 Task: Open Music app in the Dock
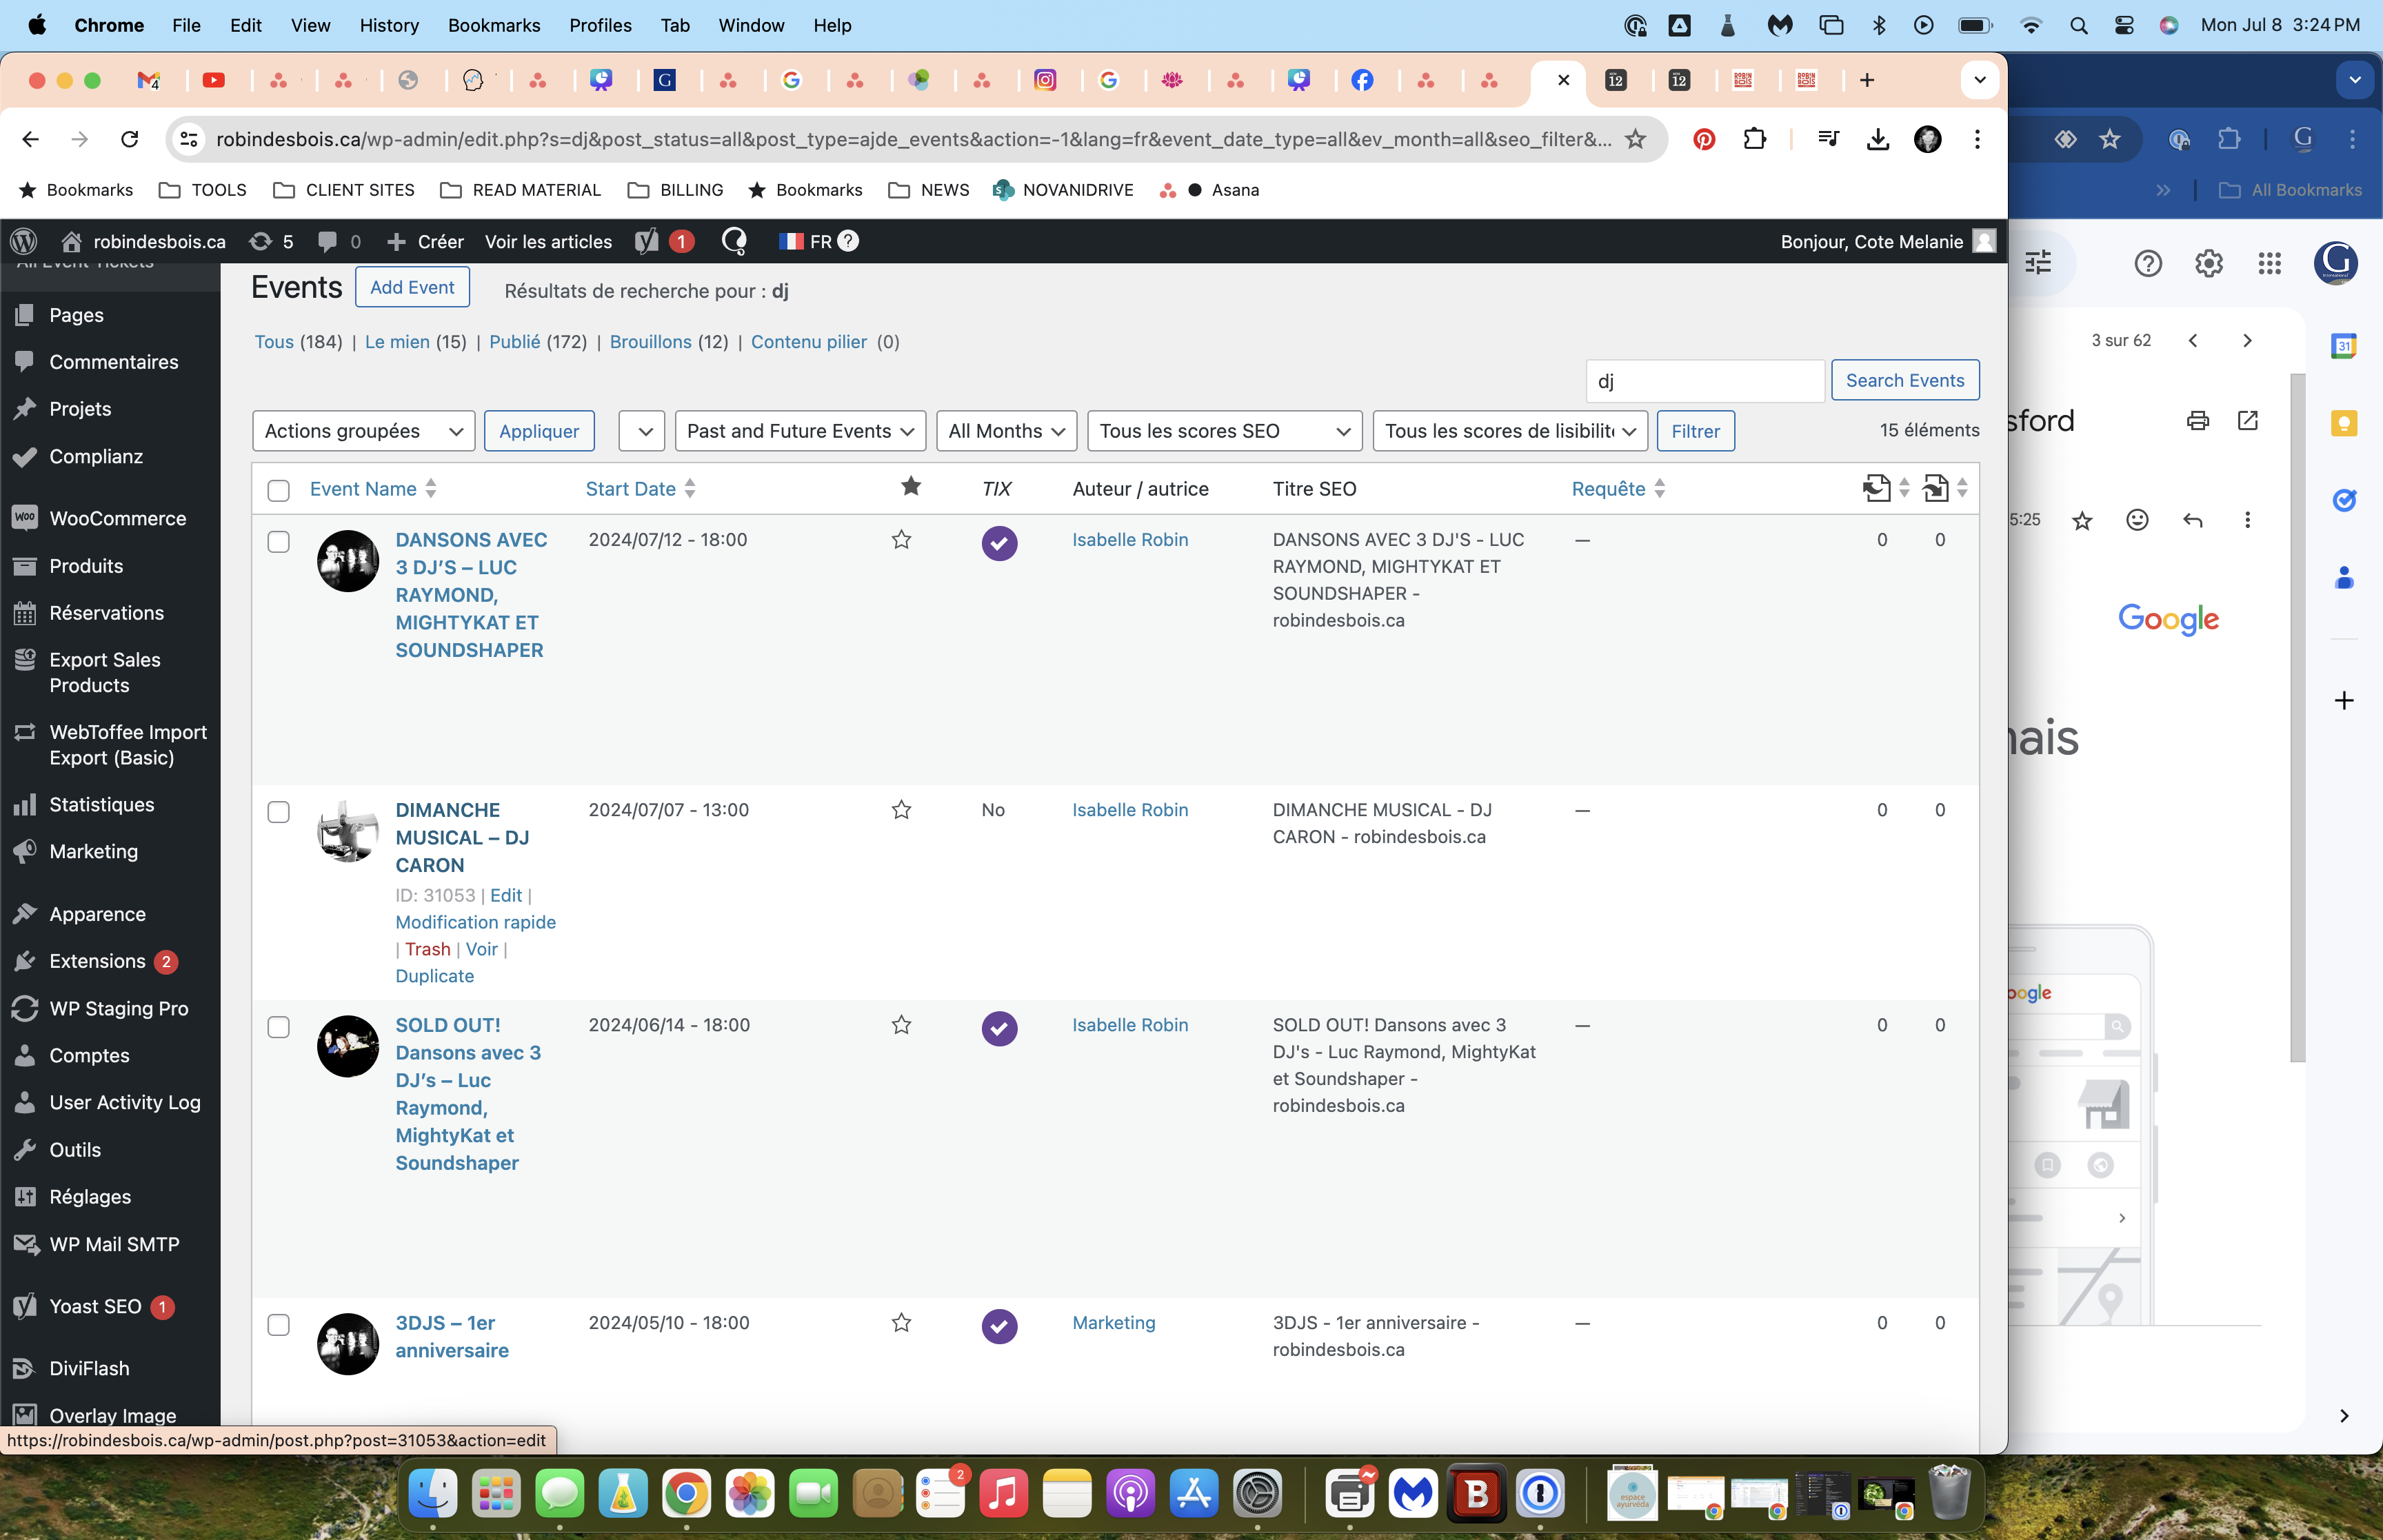point(1004,1494)
